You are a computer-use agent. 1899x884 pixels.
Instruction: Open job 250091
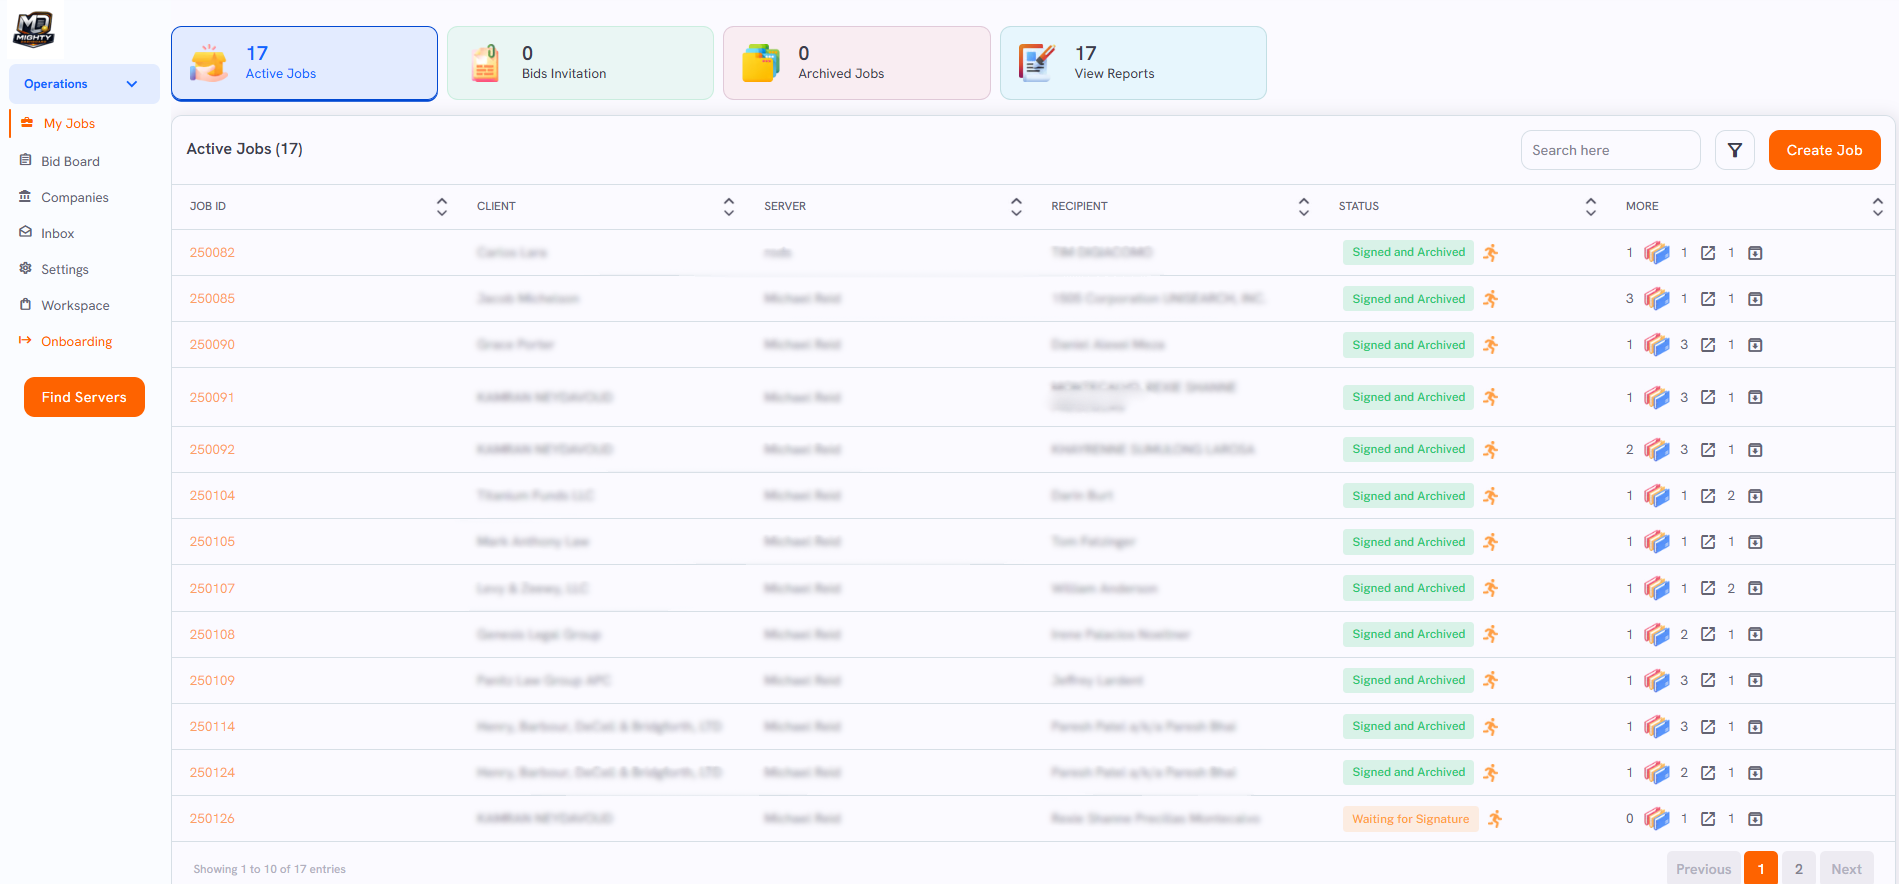tap(212, 397)
